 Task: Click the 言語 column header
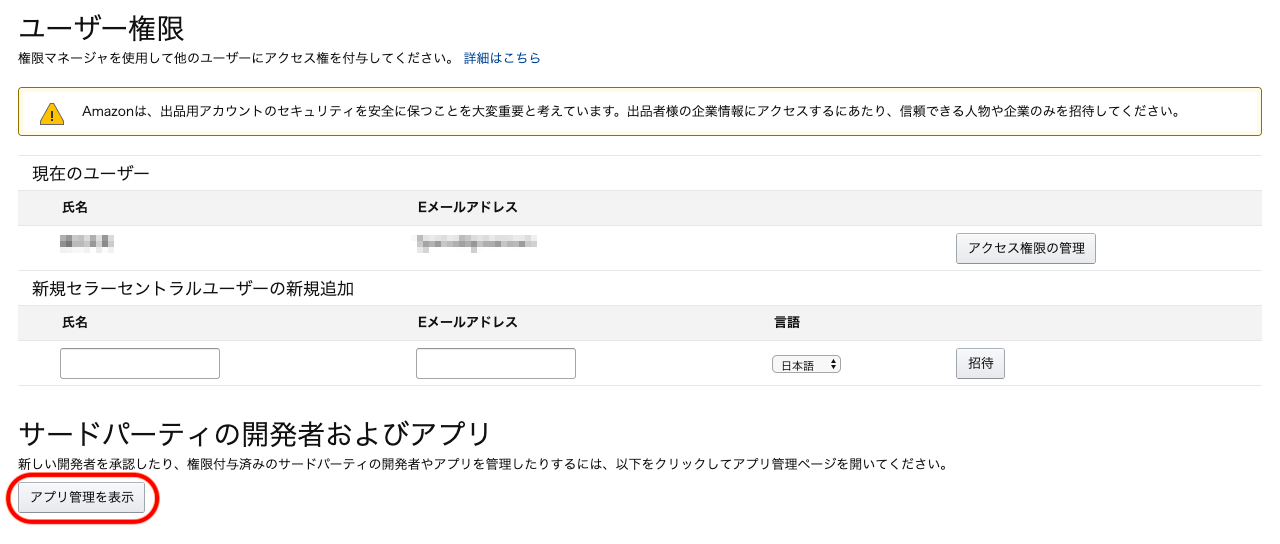click(787, 322)
